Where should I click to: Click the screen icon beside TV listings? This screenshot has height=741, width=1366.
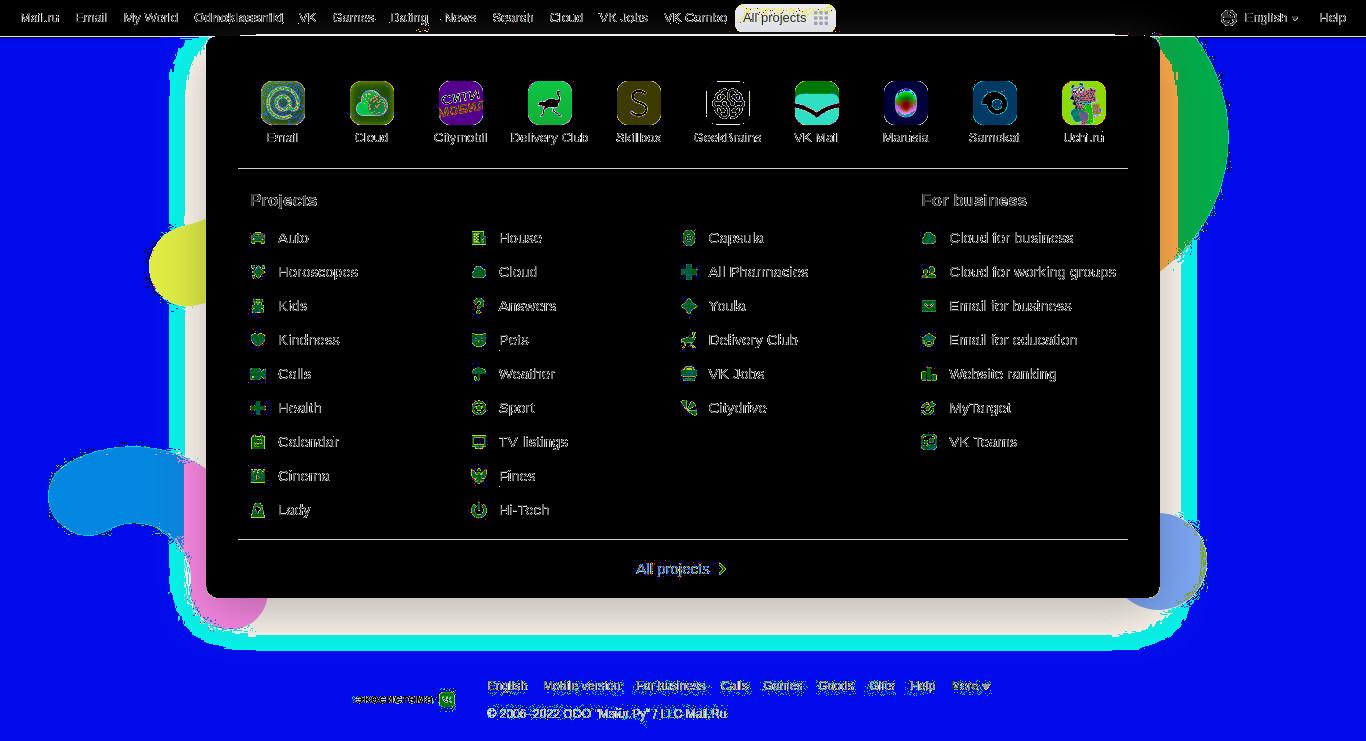(479, 442)
